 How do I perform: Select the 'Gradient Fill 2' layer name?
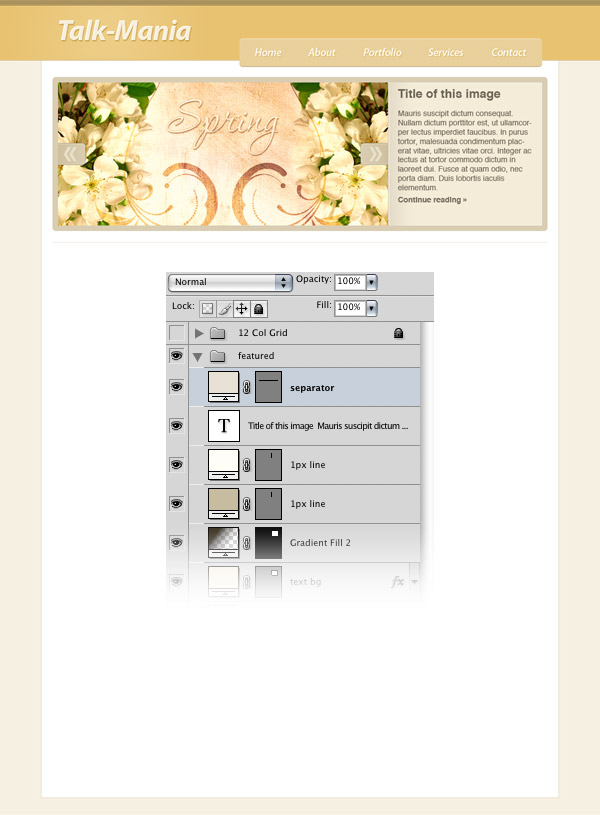pos(320,543)
